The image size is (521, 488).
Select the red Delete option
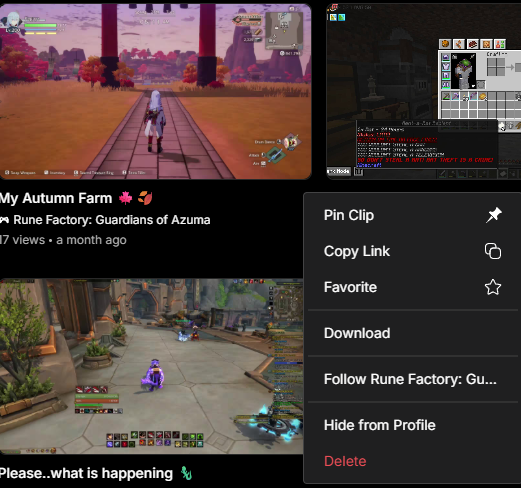tap(413, 461)
